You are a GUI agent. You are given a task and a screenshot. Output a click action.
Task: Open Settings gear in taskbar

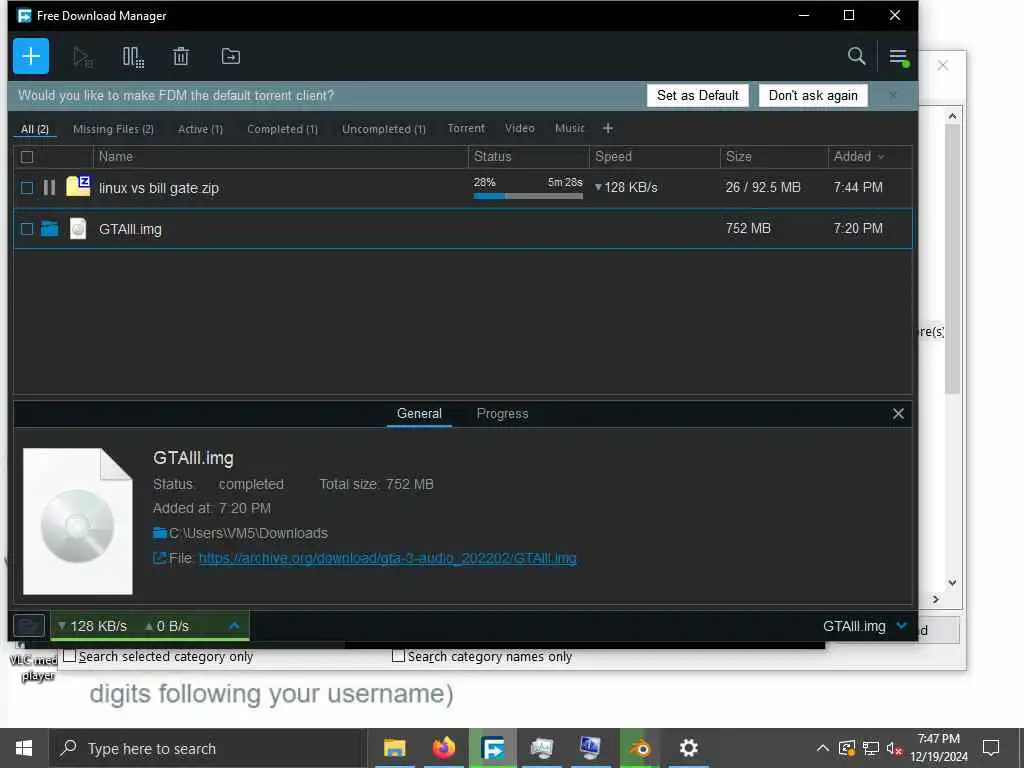688,748
